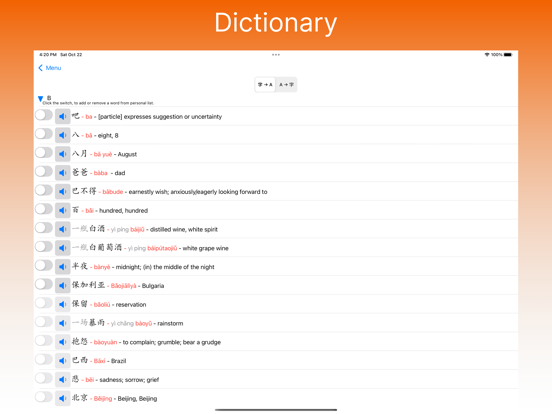Go back to Menu

tap(50, 68)
